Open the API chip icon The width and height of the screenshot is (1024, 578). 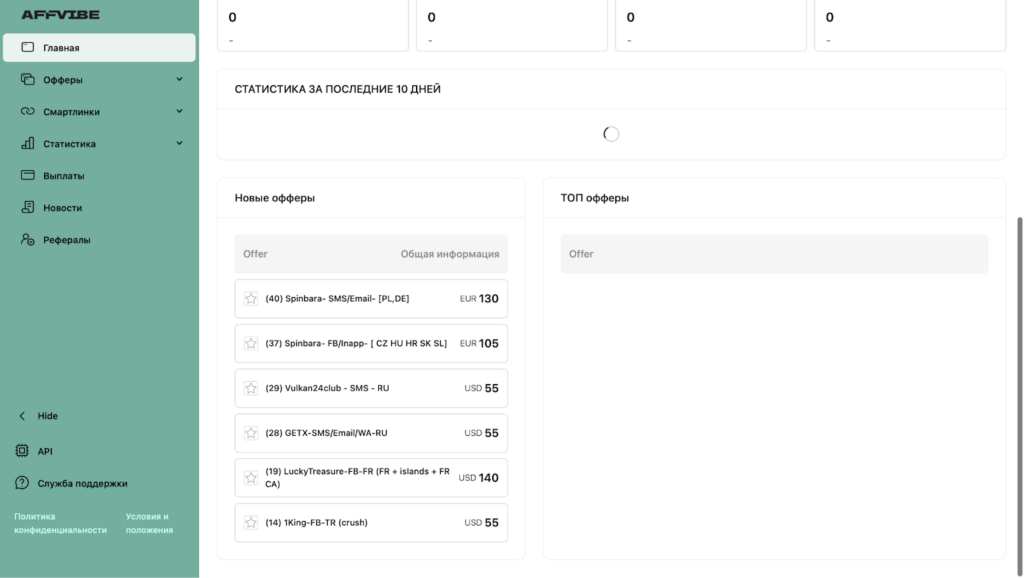(x=22, y=451)
